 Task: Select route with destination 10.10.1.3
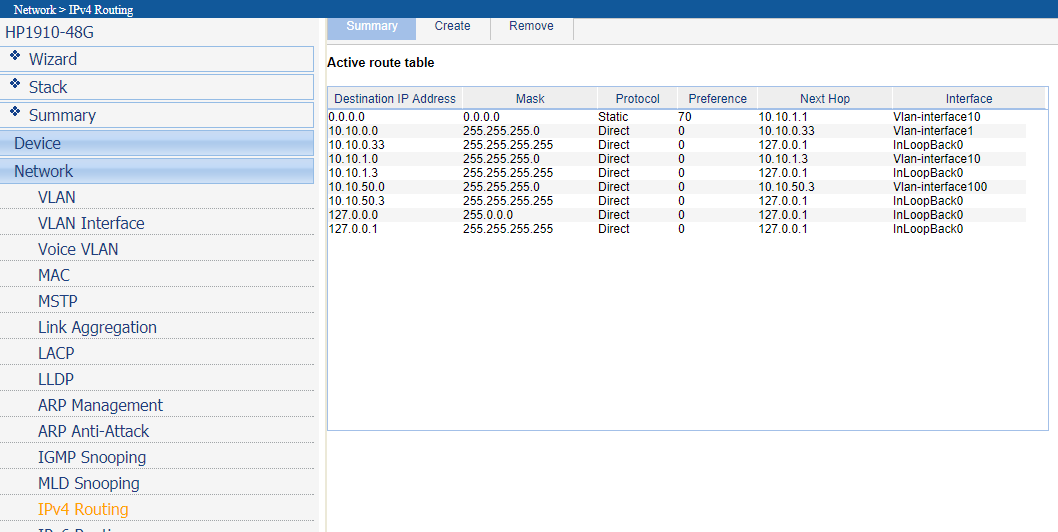point(354,173)
